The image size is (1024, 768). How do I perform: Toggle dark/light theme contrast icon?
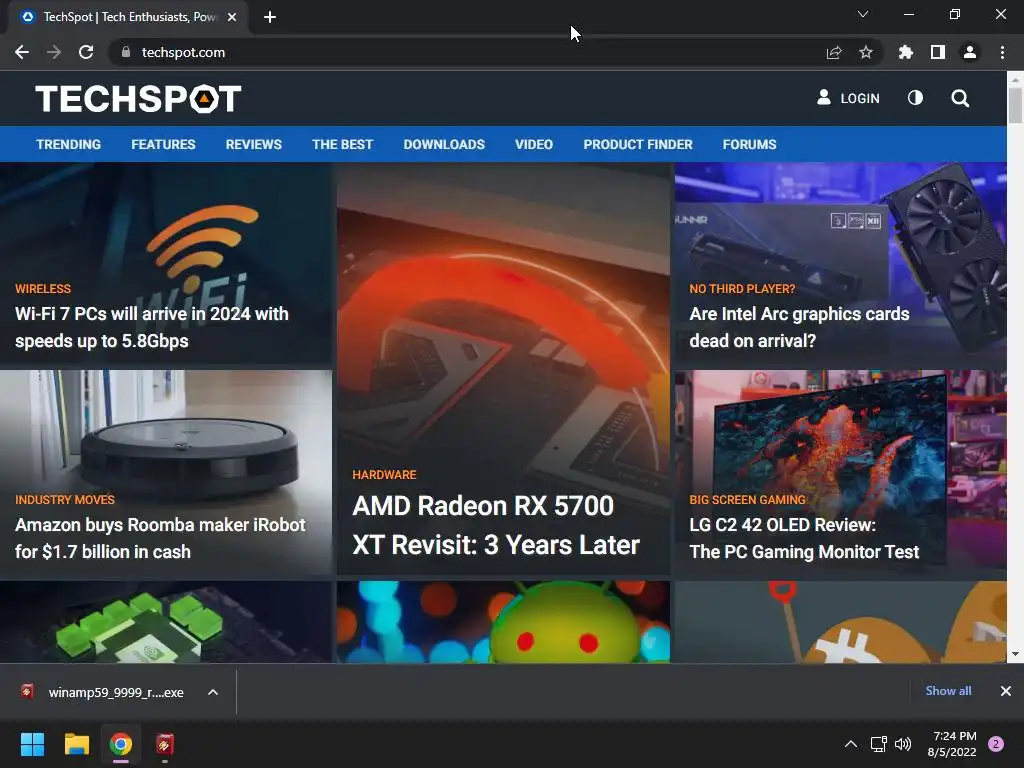coord(916,98)
